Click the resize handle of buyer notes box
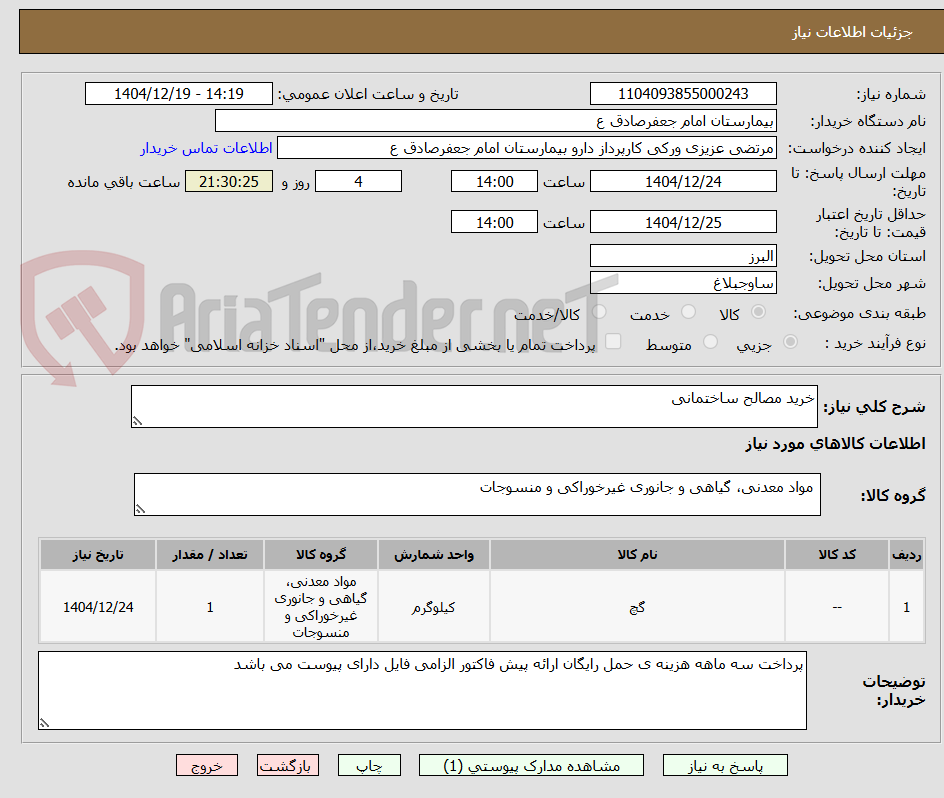 (x=45, y=723)
